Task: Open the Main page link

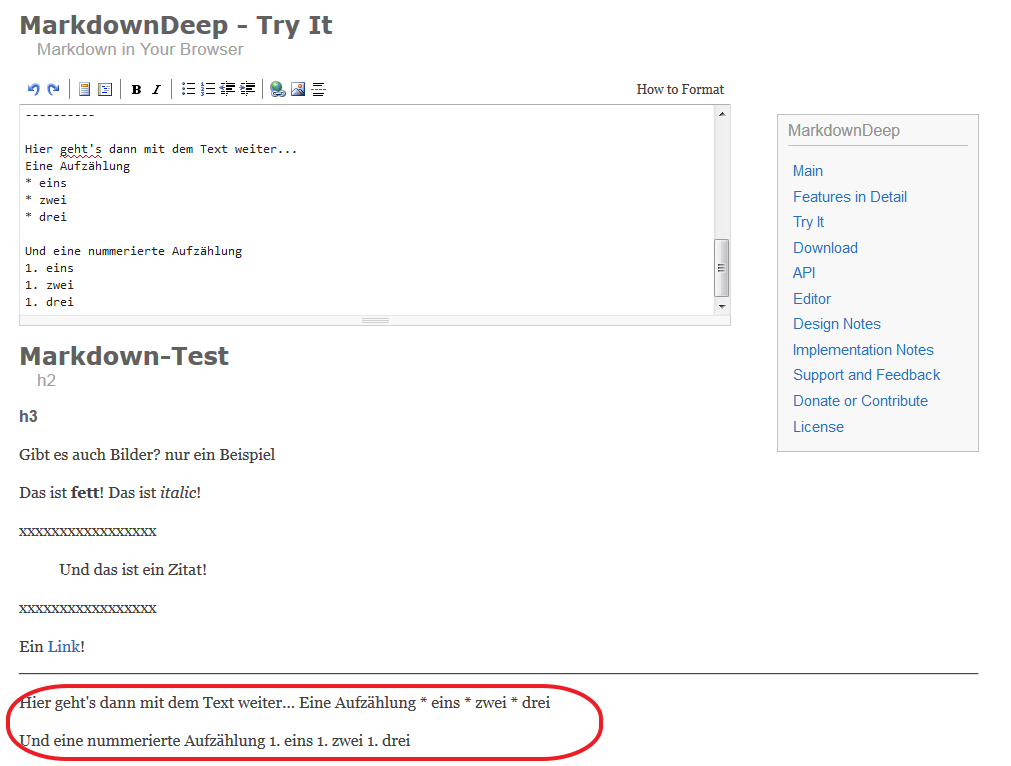Action: point(807,171)
